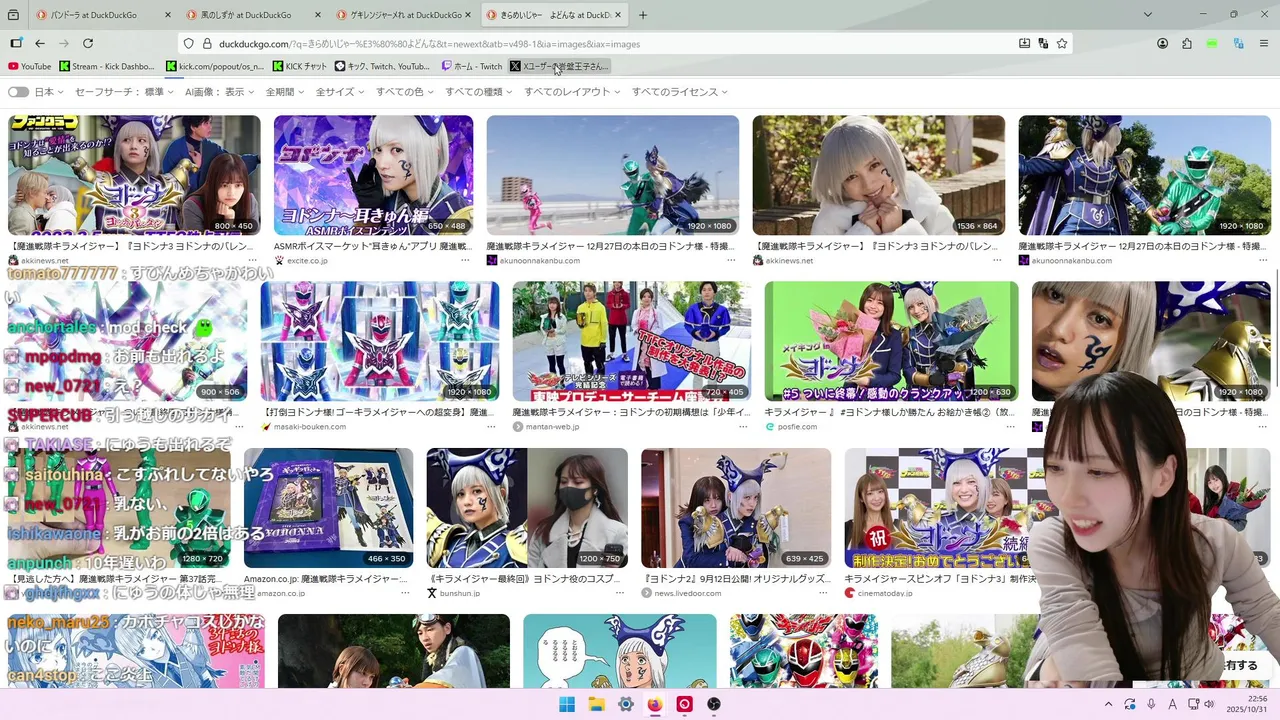Open three-dot menu for mantan-web.jp result

point(743,426)
